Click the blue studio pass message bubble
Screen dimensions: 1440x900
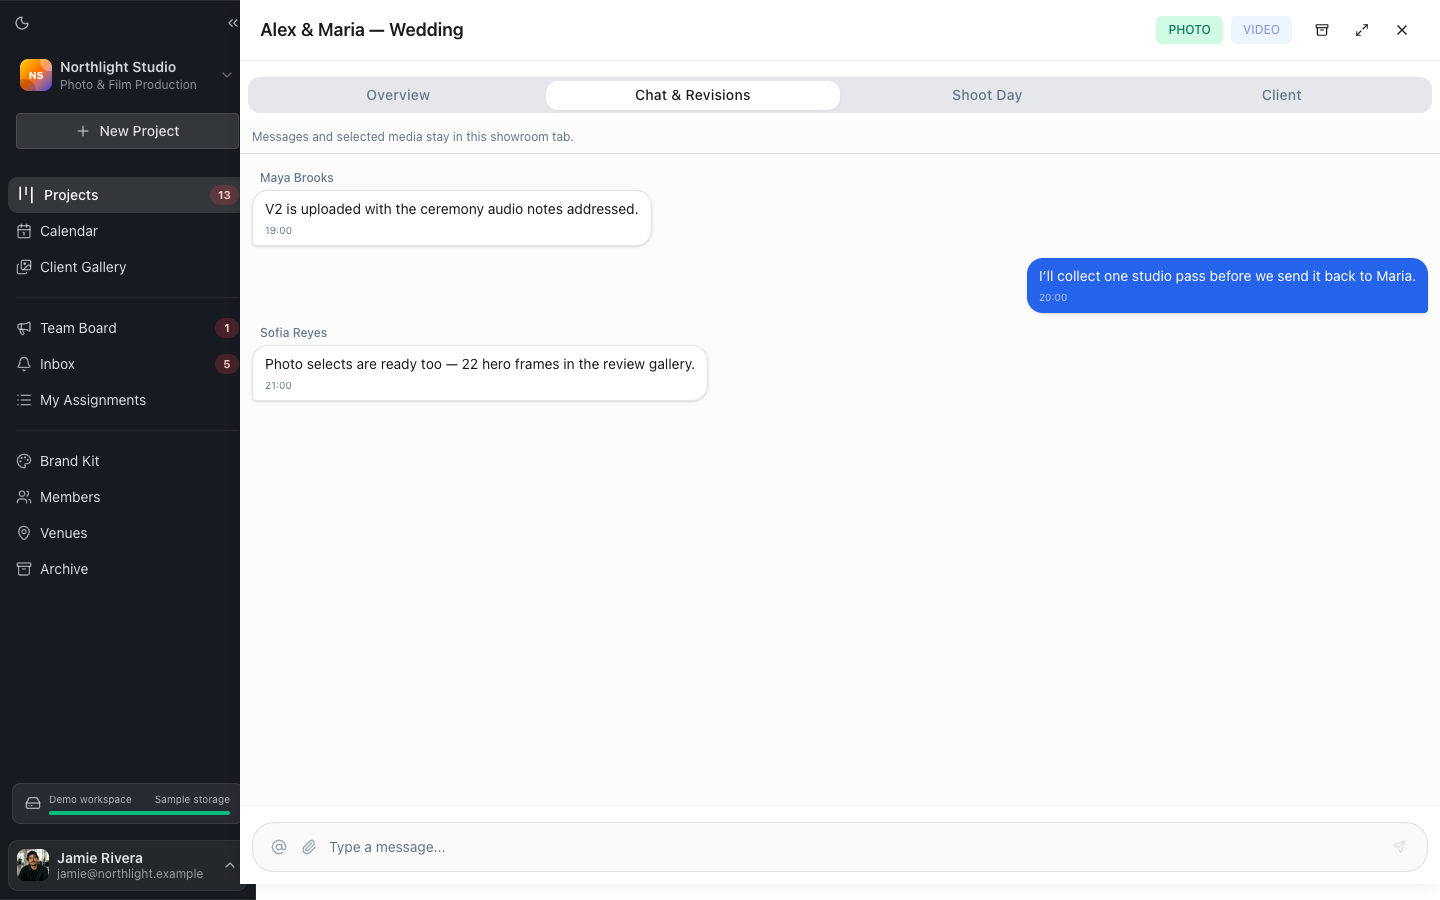[x=1227, y=286]
